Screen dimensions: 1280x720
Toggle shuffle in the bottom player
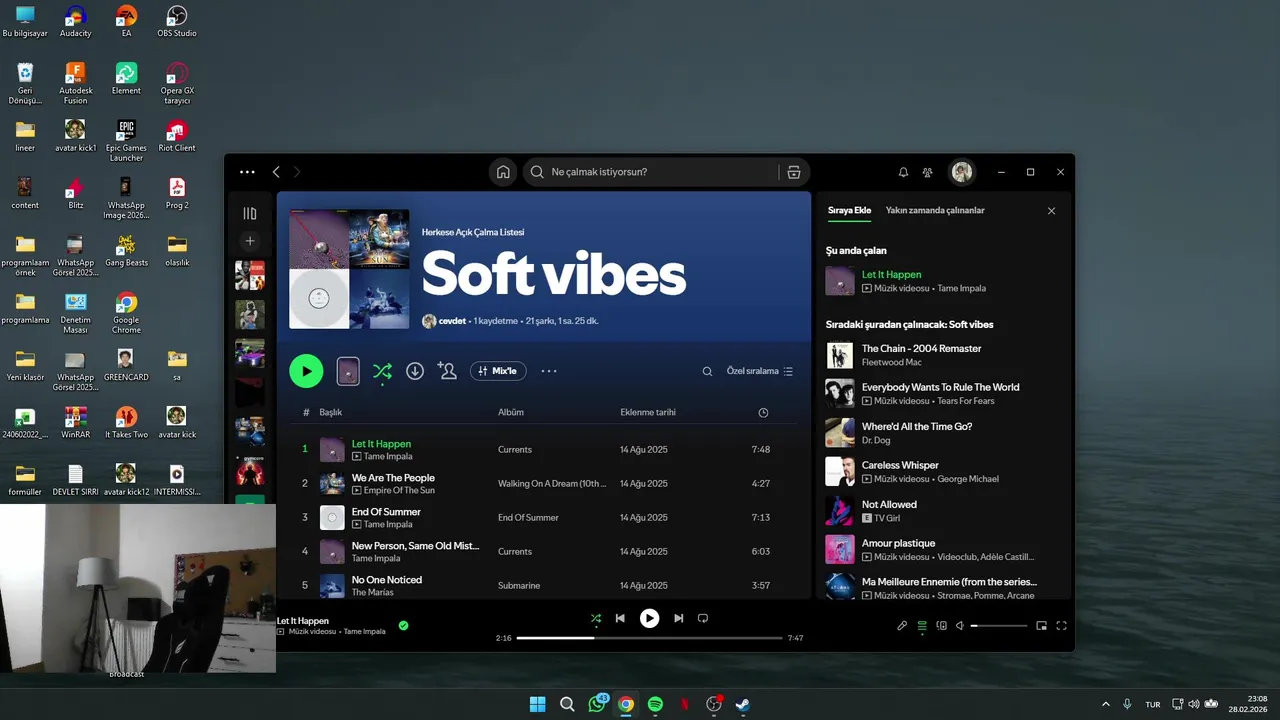pyautogui.click(x=596, y=618)
